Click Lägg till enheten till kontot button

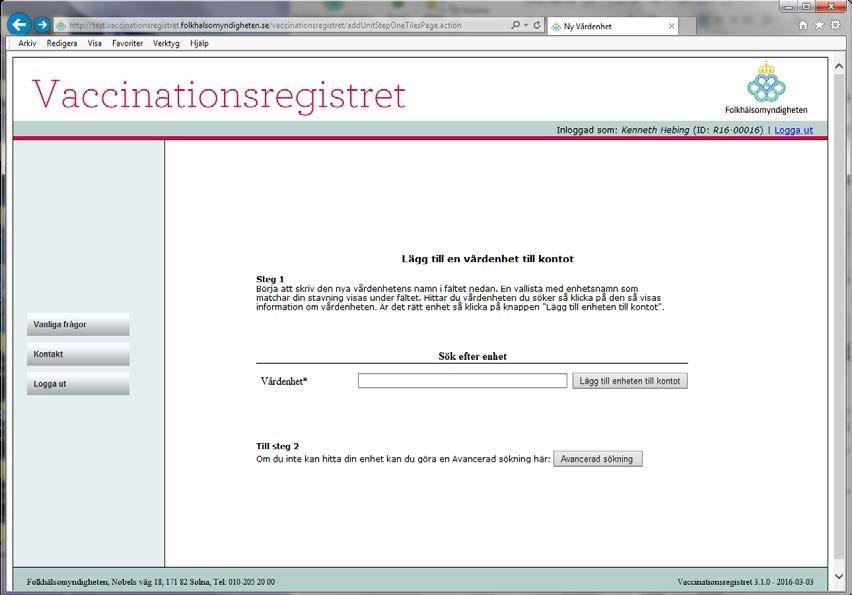tap(630, 381)
